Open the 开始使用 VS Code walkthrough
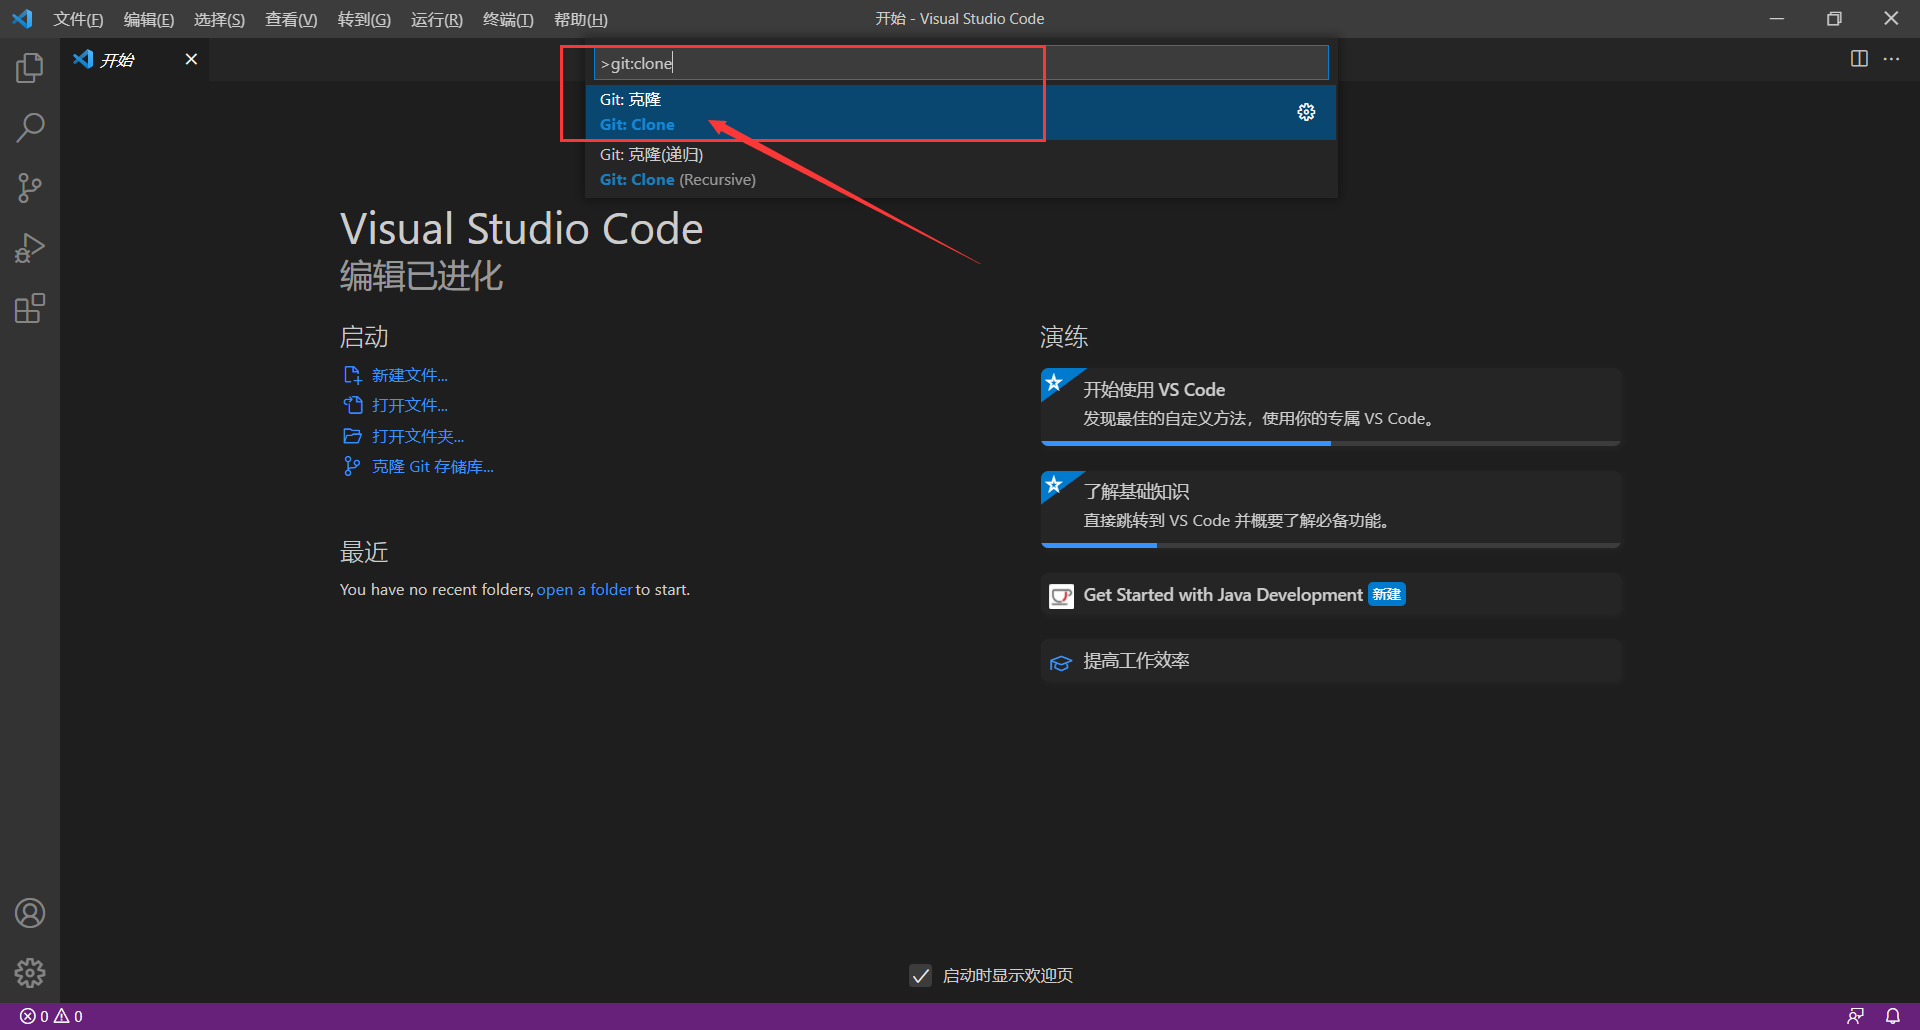Image resolution: width=1920 pixels, height=1030 pixels. [1330, 405]
